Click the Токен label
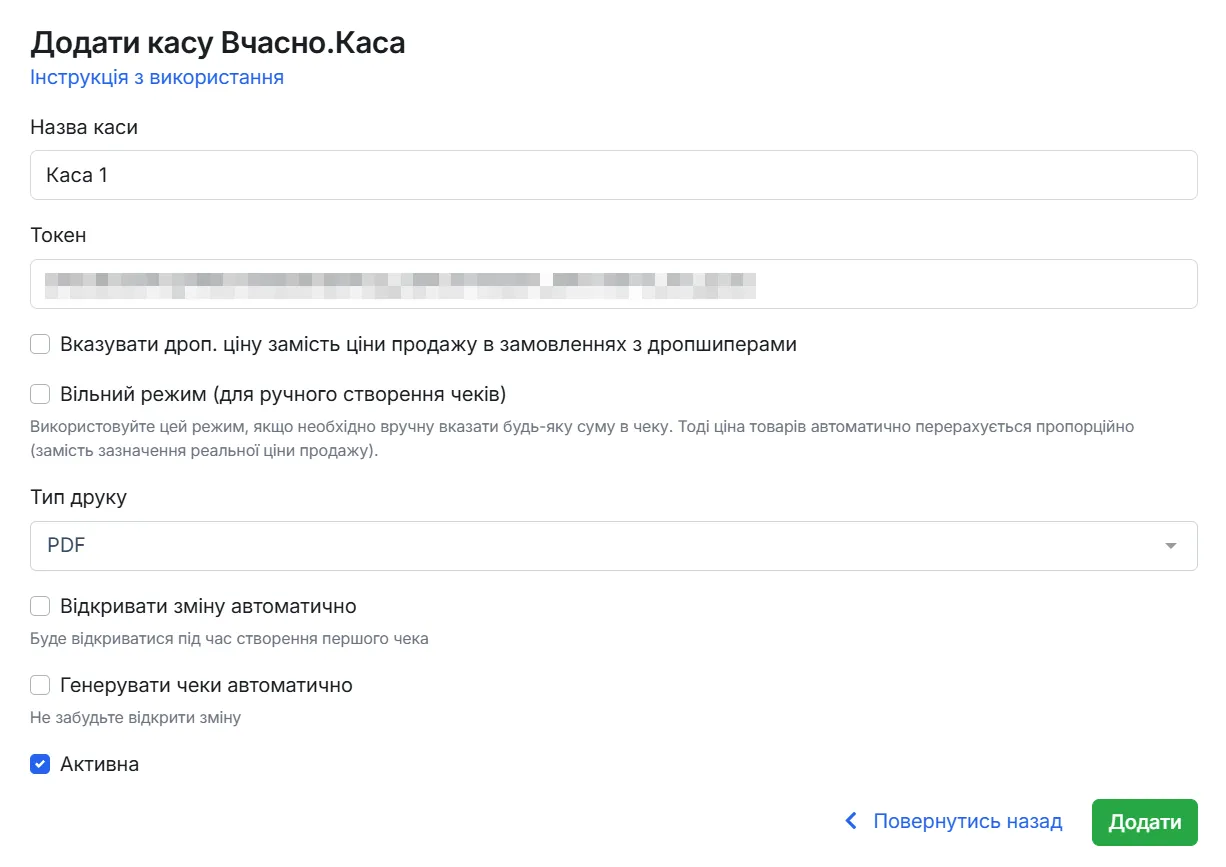Screen dimensions: 1226x867 [58, 235]
